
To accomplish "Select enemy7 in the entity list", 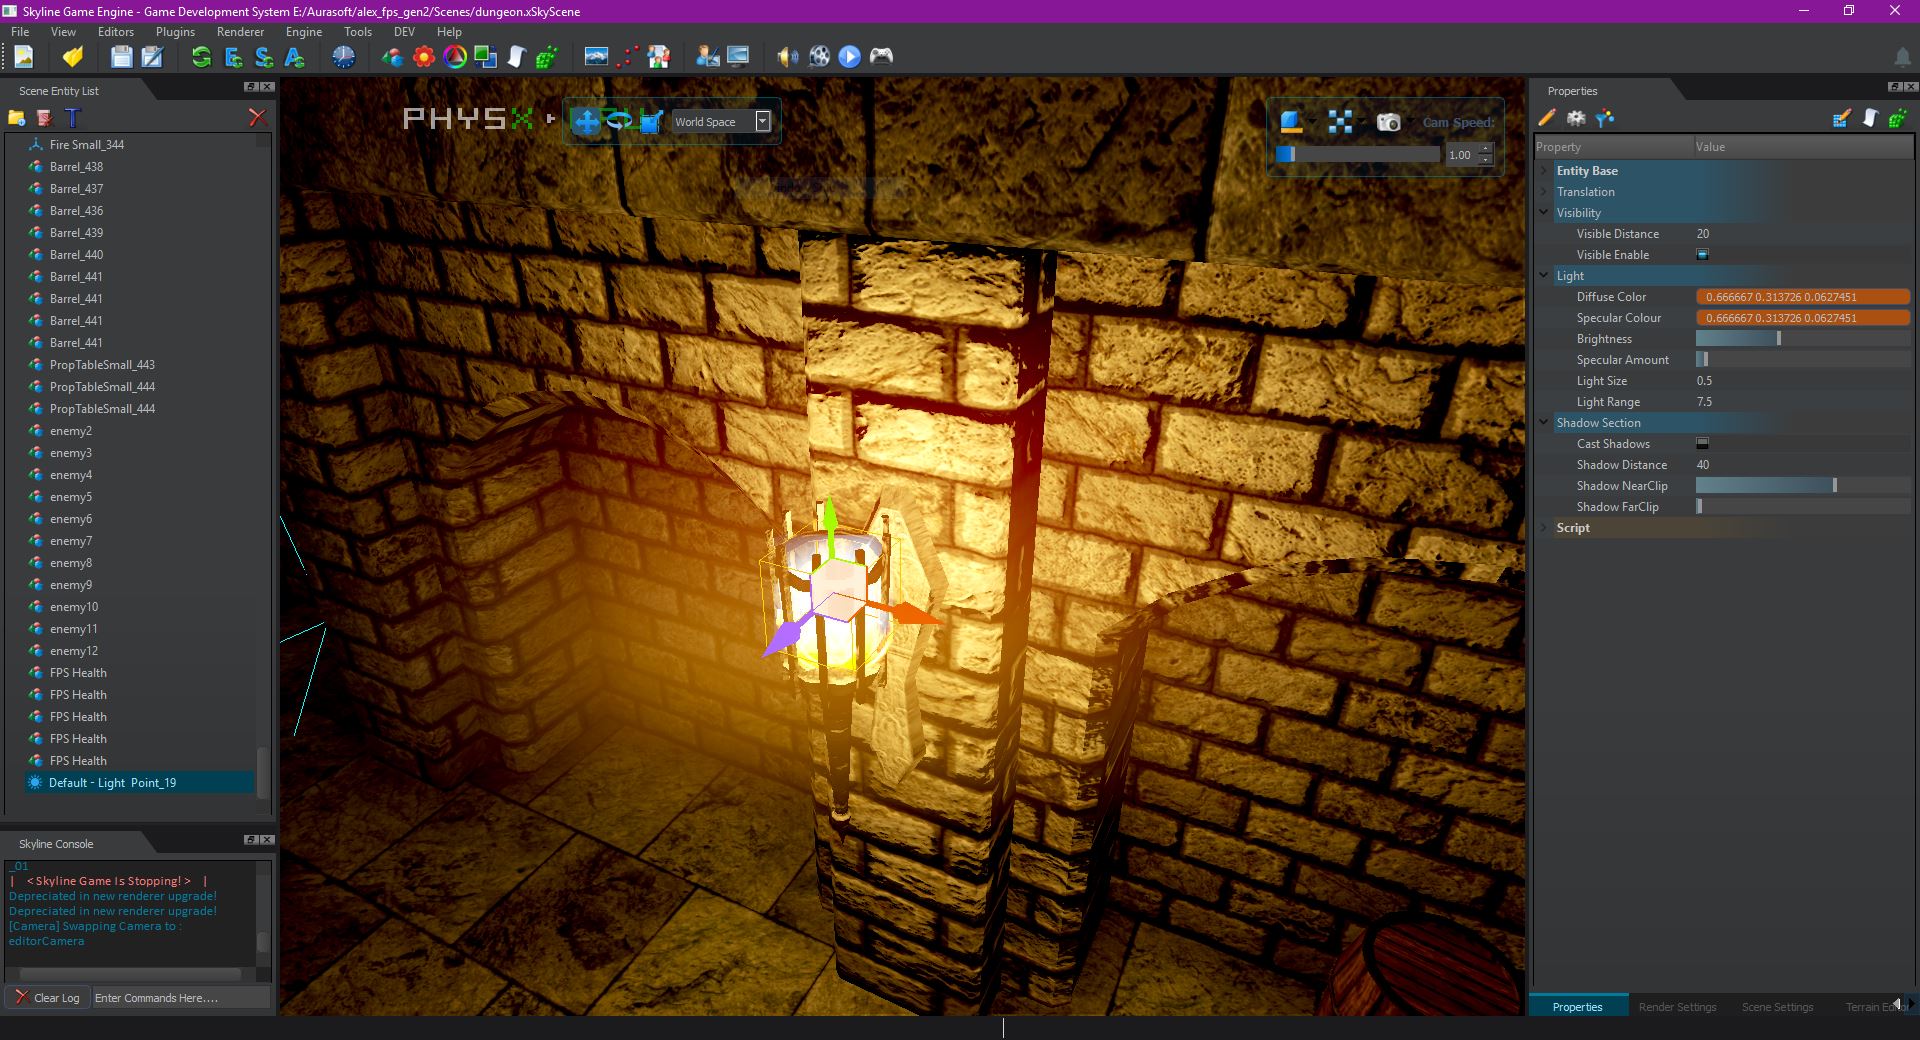I will pos(71,541).
